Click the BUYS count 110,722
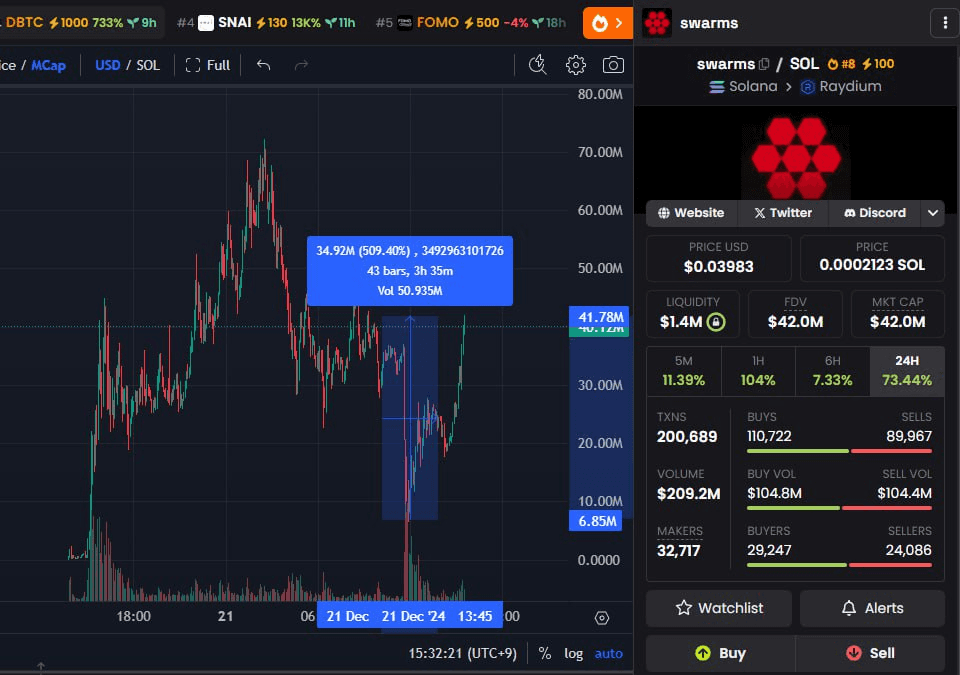Viewport: 960px width, 675px height. 769,437
